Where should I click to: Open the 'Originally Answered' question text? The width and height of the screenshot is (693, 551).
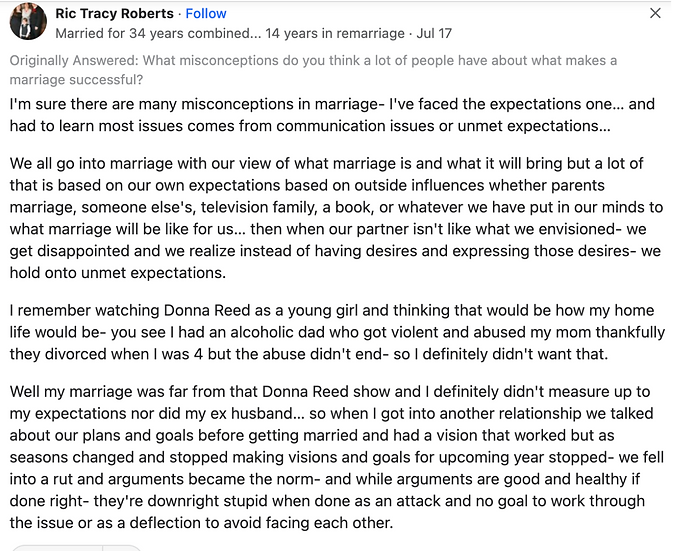point(313,70)
